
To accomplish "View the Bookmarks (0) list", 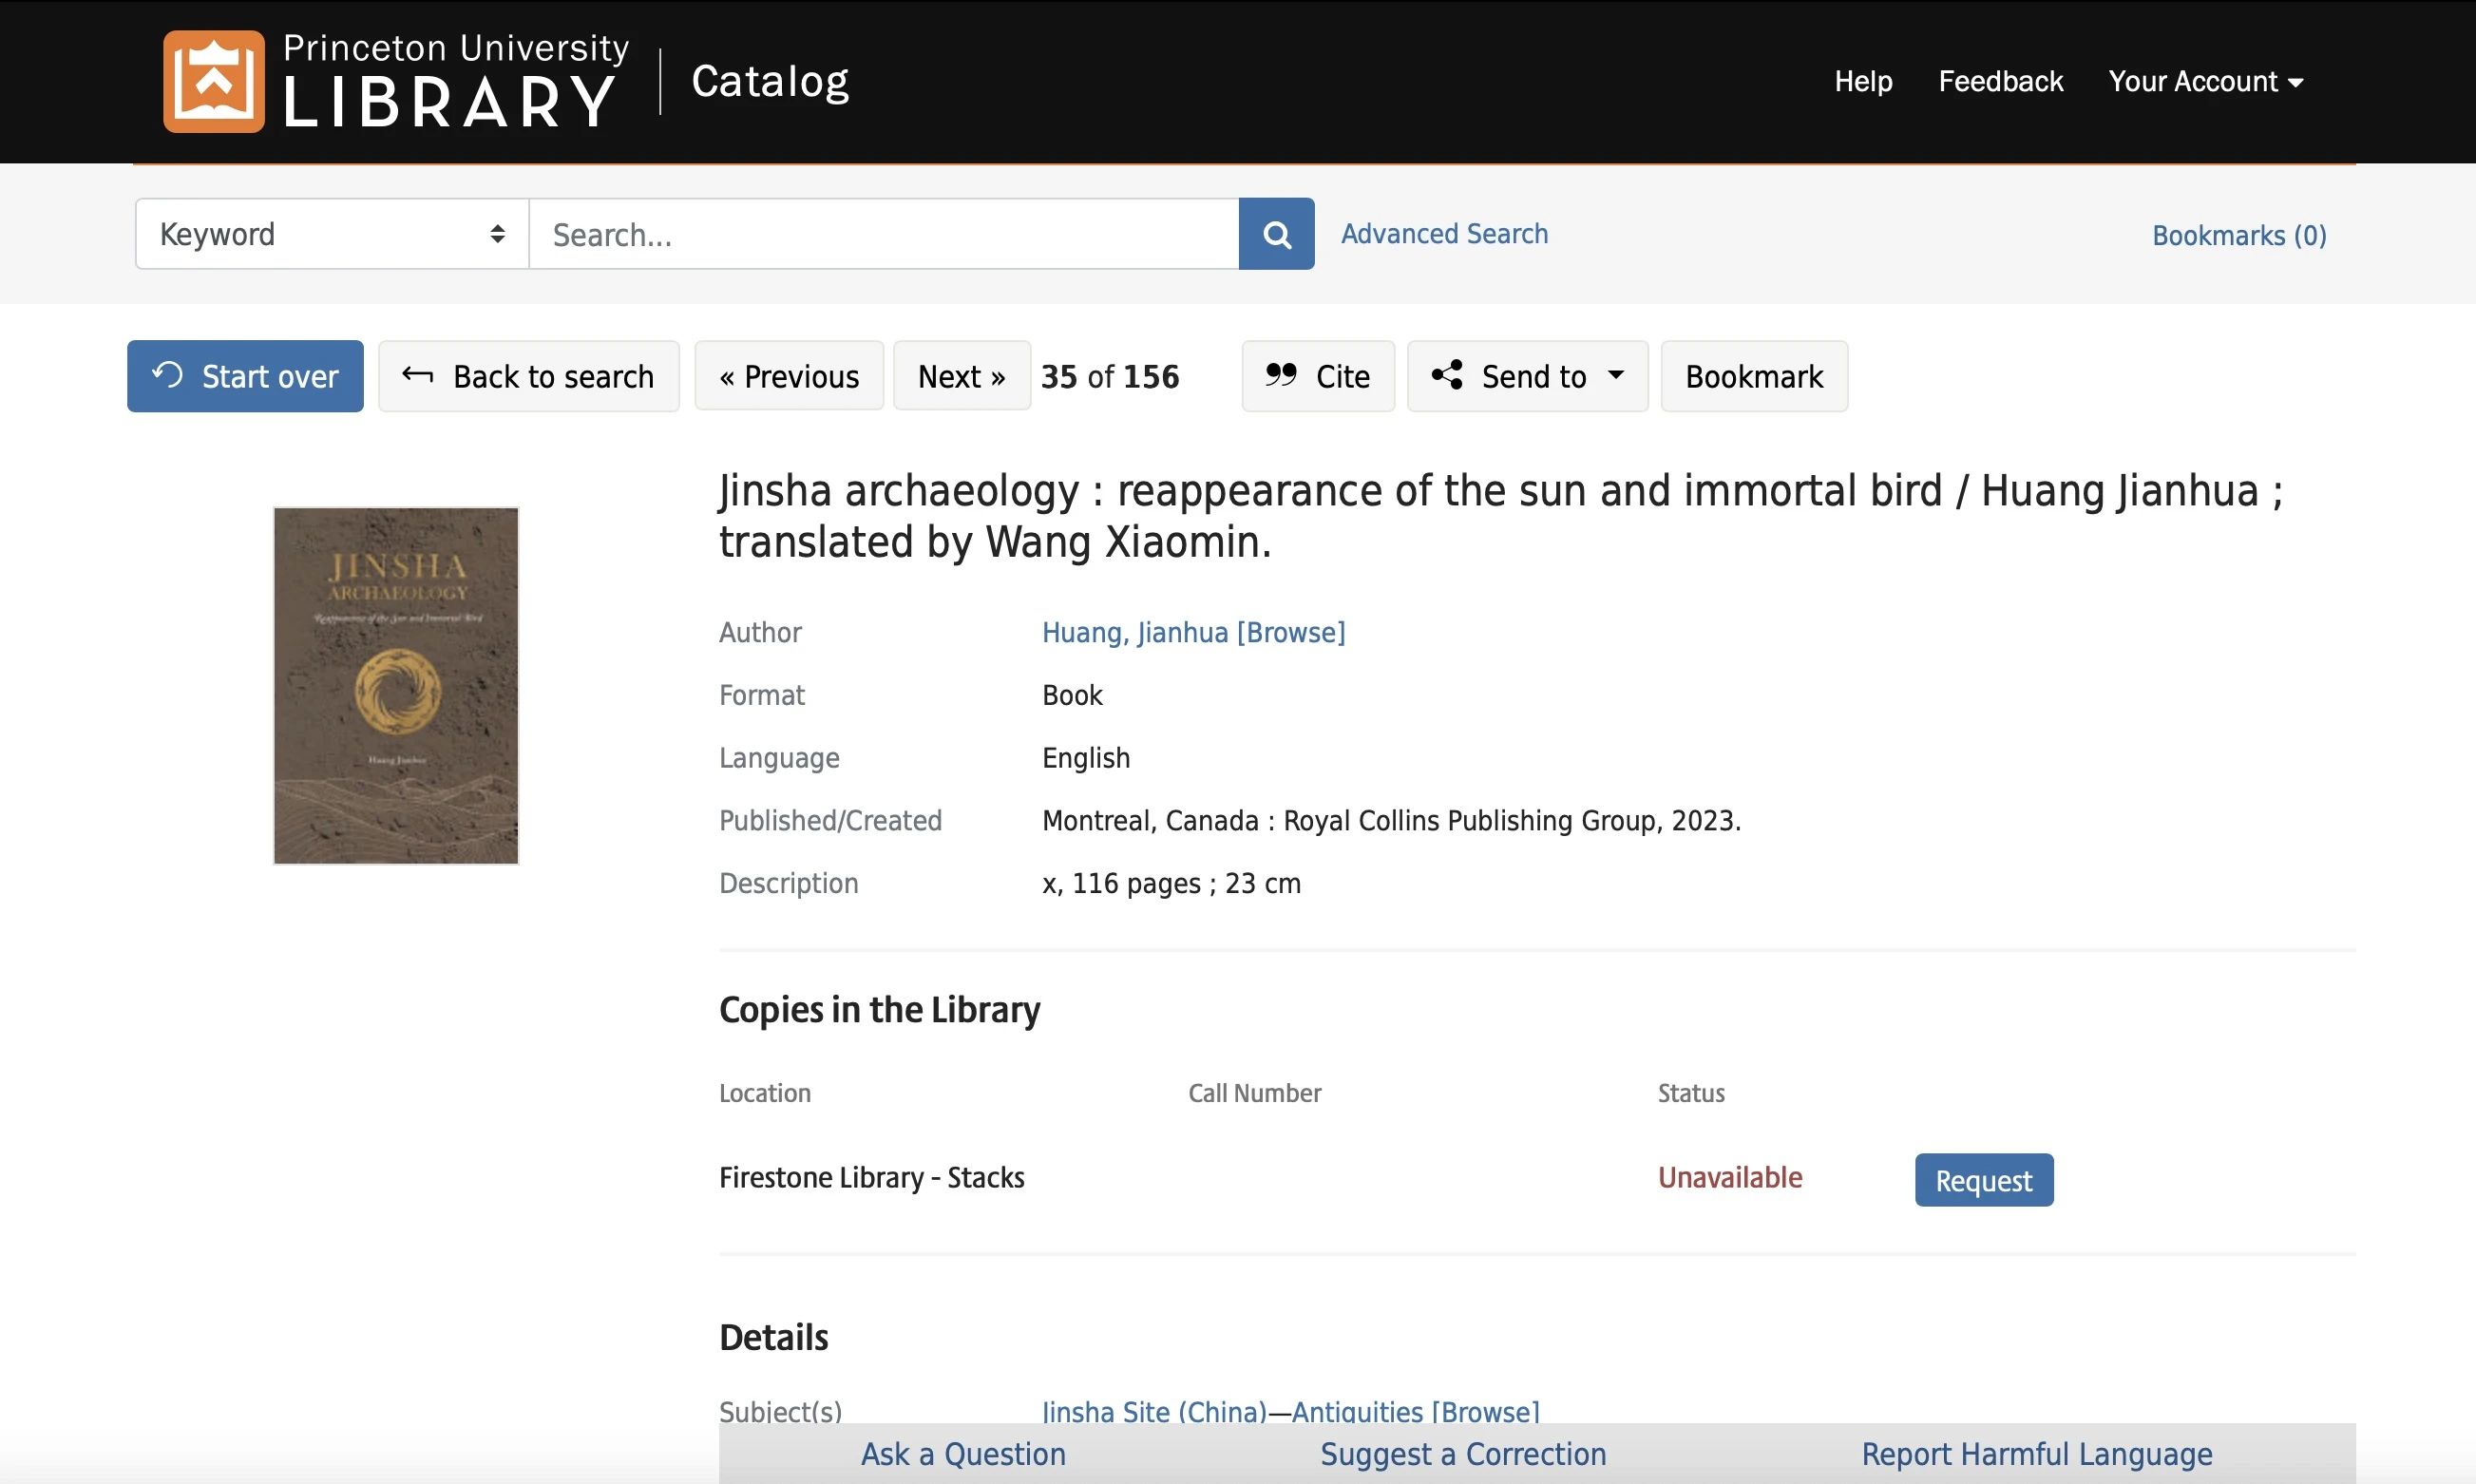I will coord(2238,235).
